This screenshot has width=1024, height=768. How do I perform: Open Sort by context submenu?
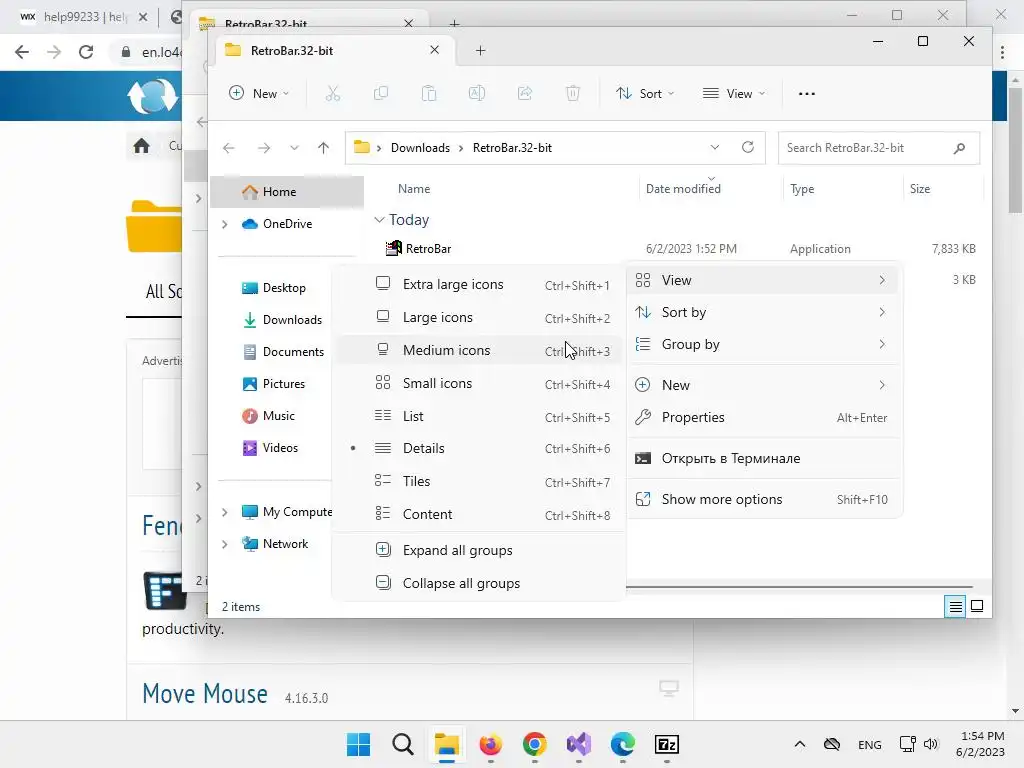click(x=764, y=312)
